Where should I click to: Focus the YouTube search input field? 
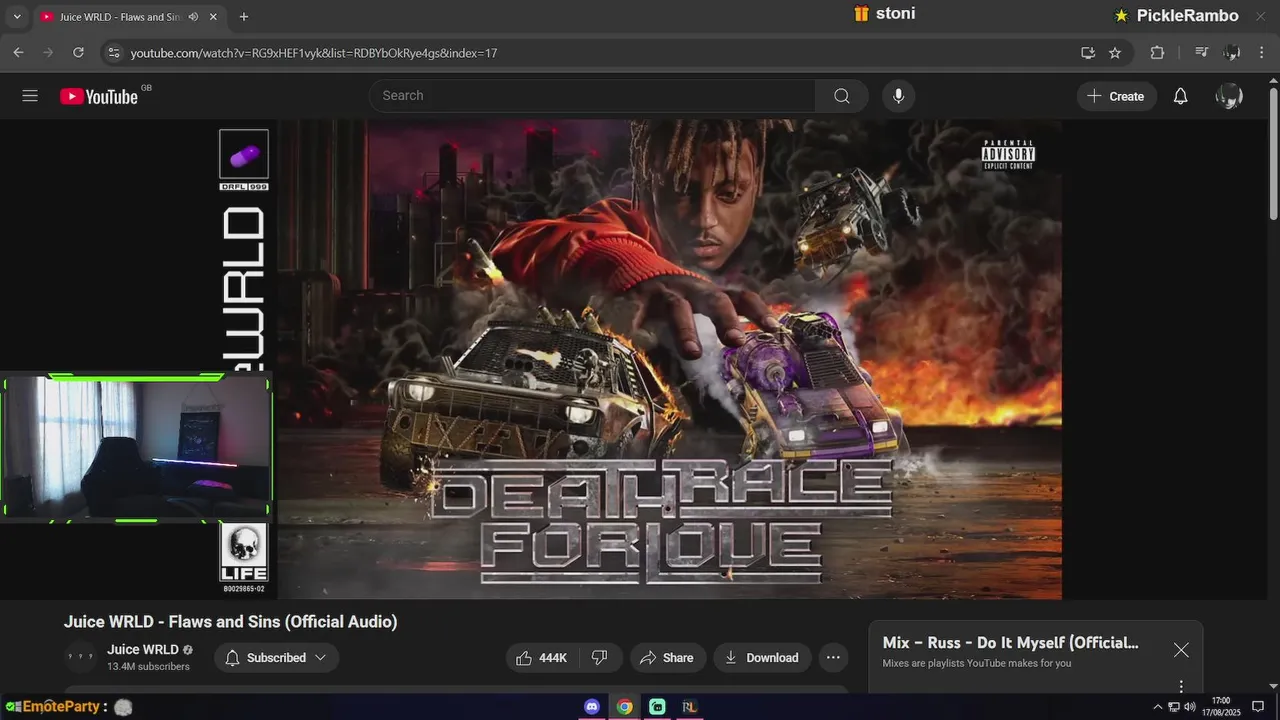[x=592, y=96]
